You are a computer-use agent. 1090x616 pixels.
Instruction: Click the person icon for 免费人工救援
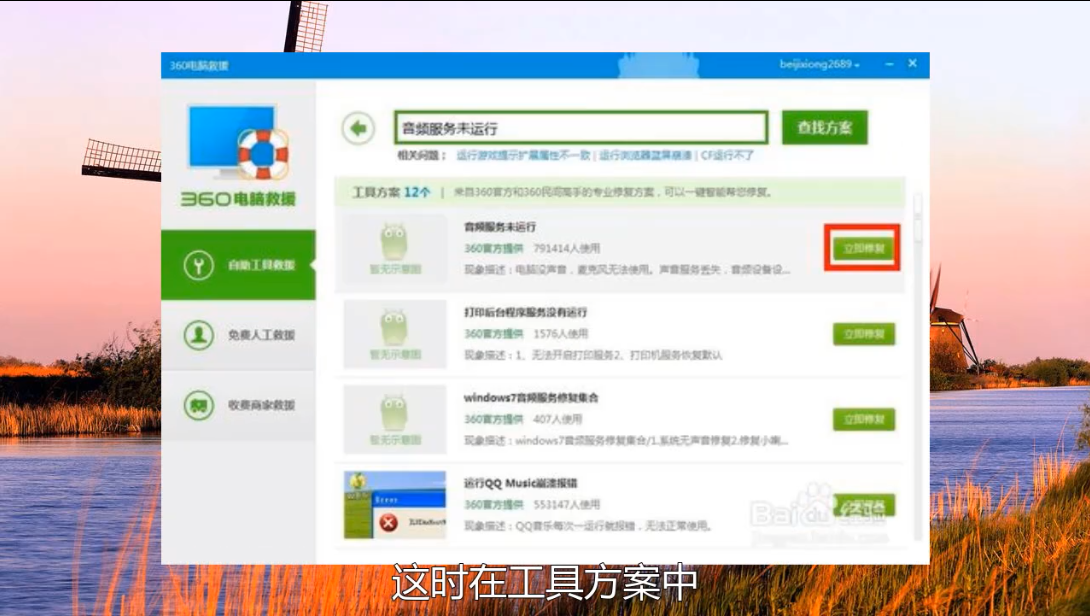point(198,335)
